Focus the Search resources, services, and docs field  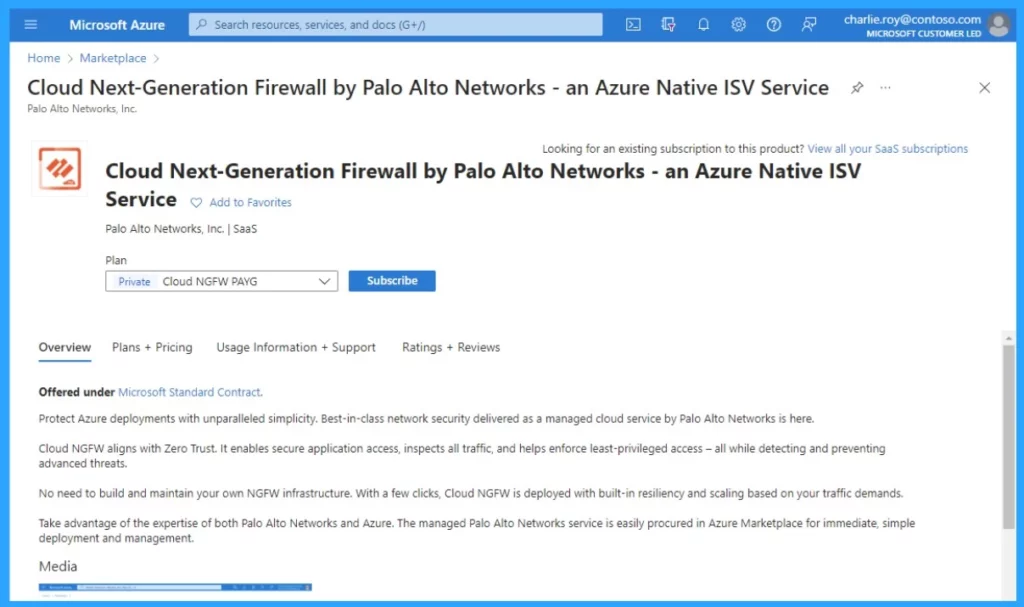pos(396,25)
